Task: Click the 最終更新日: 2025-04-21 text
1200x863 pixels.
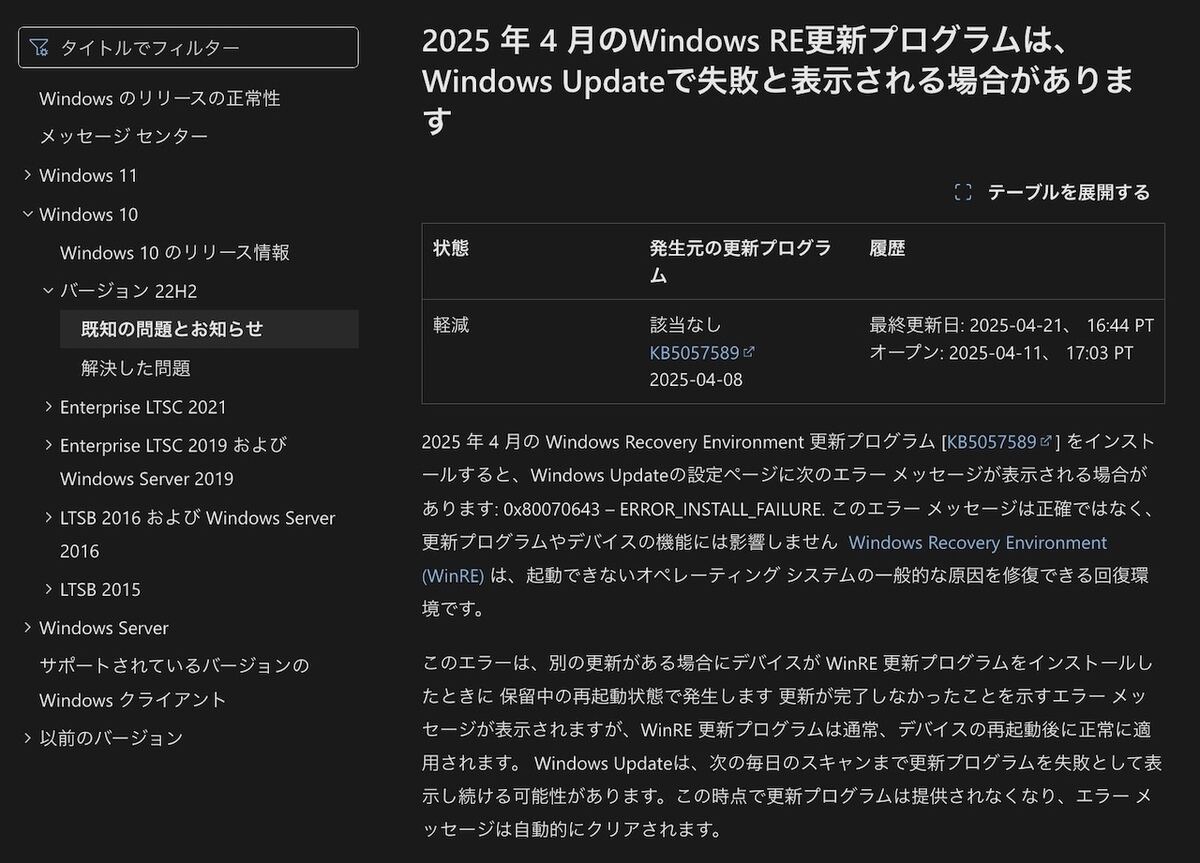Action: (1012, 325)
